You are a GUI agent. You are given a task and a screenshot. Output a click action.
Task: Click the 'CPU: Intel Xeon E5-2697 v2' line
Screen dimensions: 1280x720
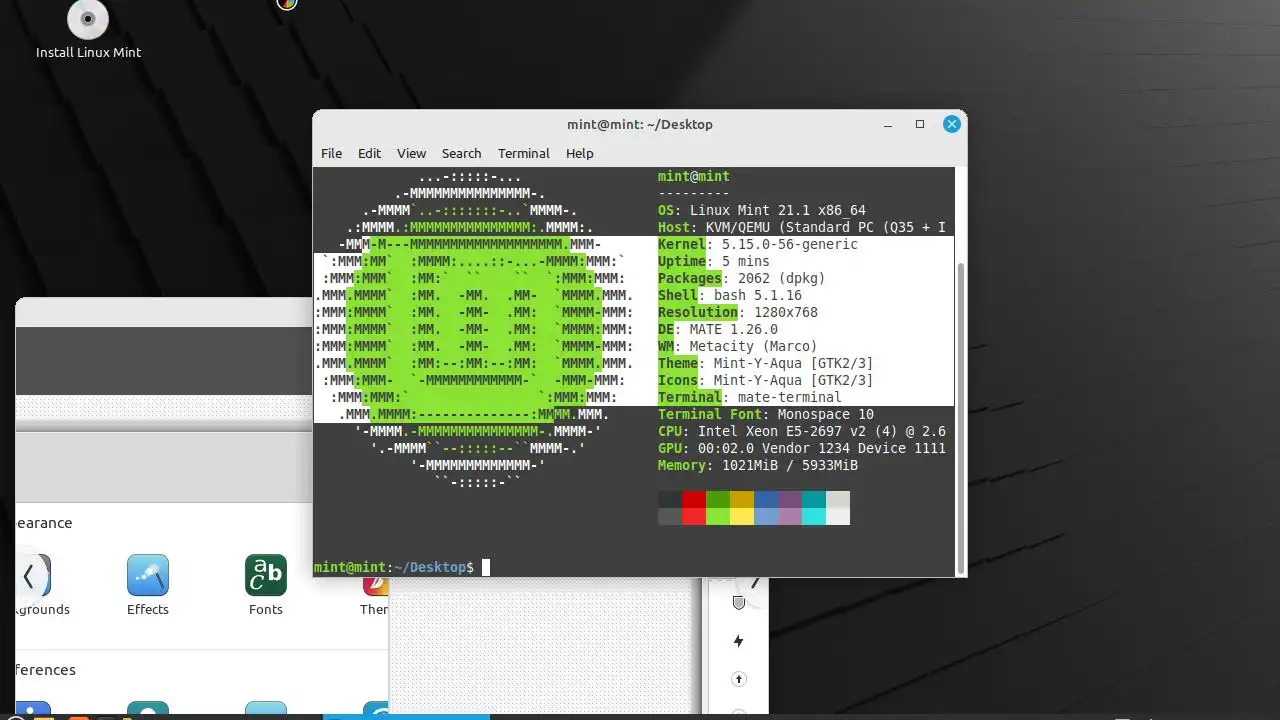[802, 431]
